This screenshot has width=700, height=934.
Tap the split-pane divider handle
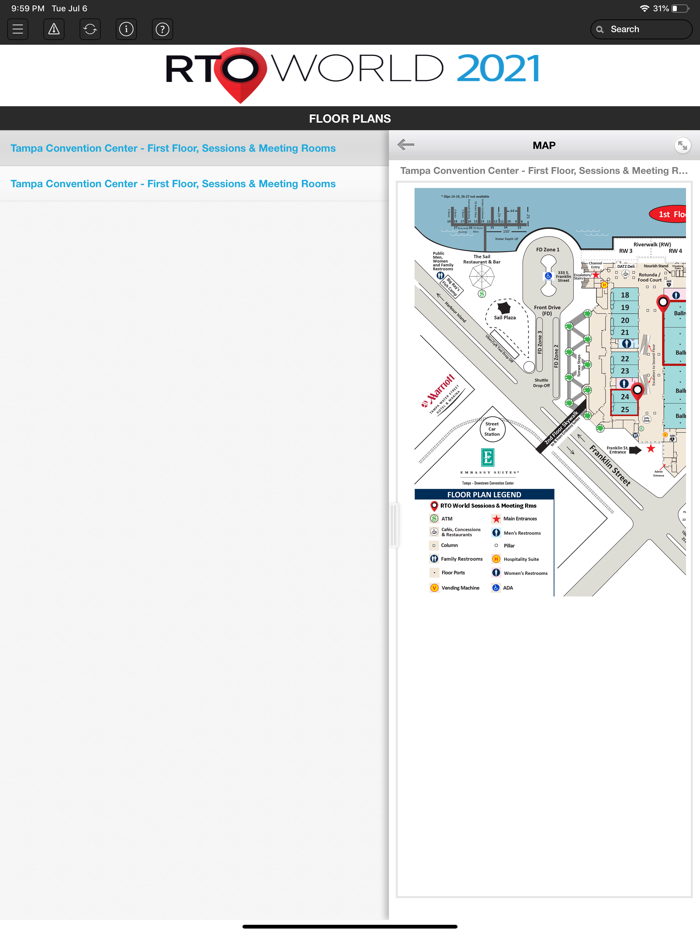394,525
